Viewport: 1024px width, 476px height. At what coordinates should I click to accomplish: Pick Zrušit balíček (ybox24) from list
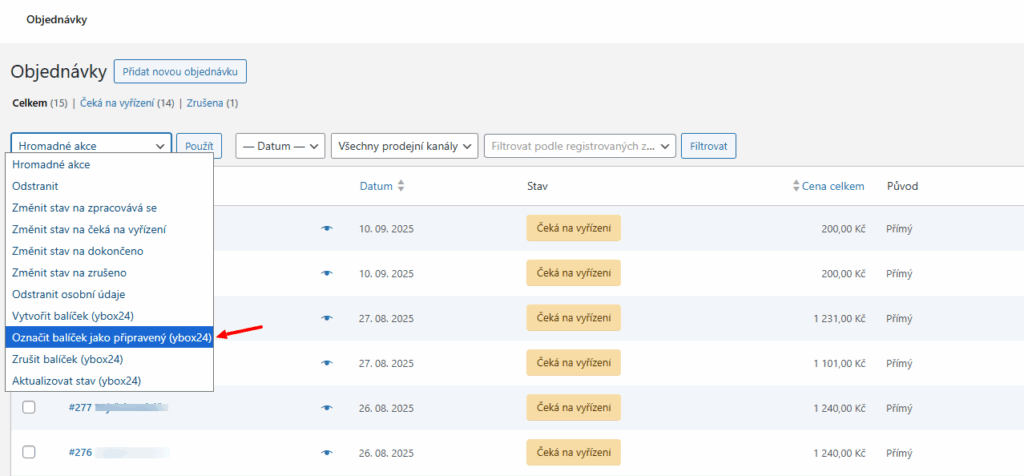[67, 359]
